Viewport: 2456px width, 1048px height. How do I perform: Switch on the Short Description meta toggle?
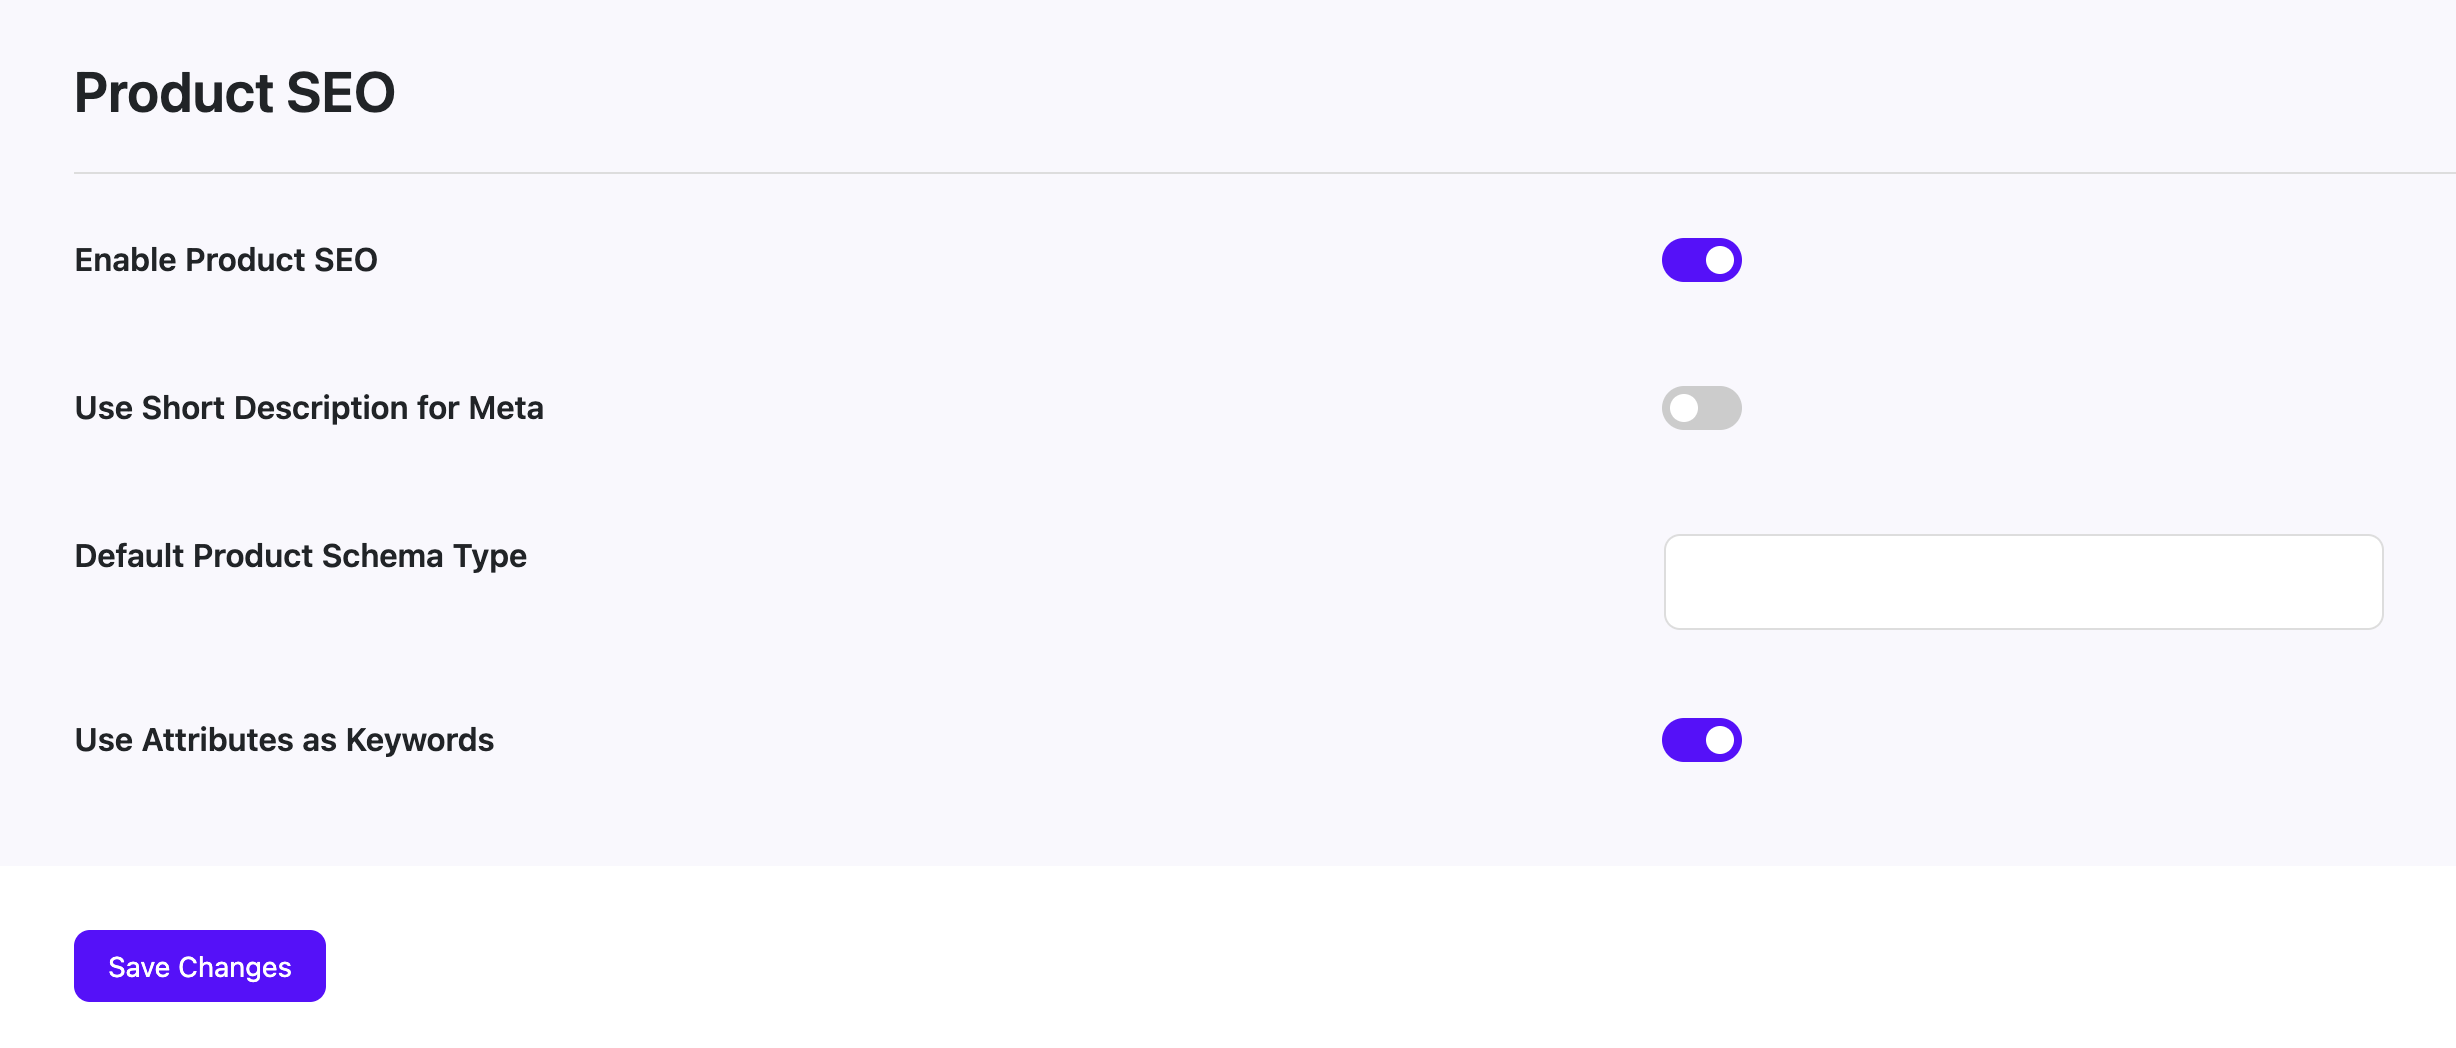coord(1701,408)
